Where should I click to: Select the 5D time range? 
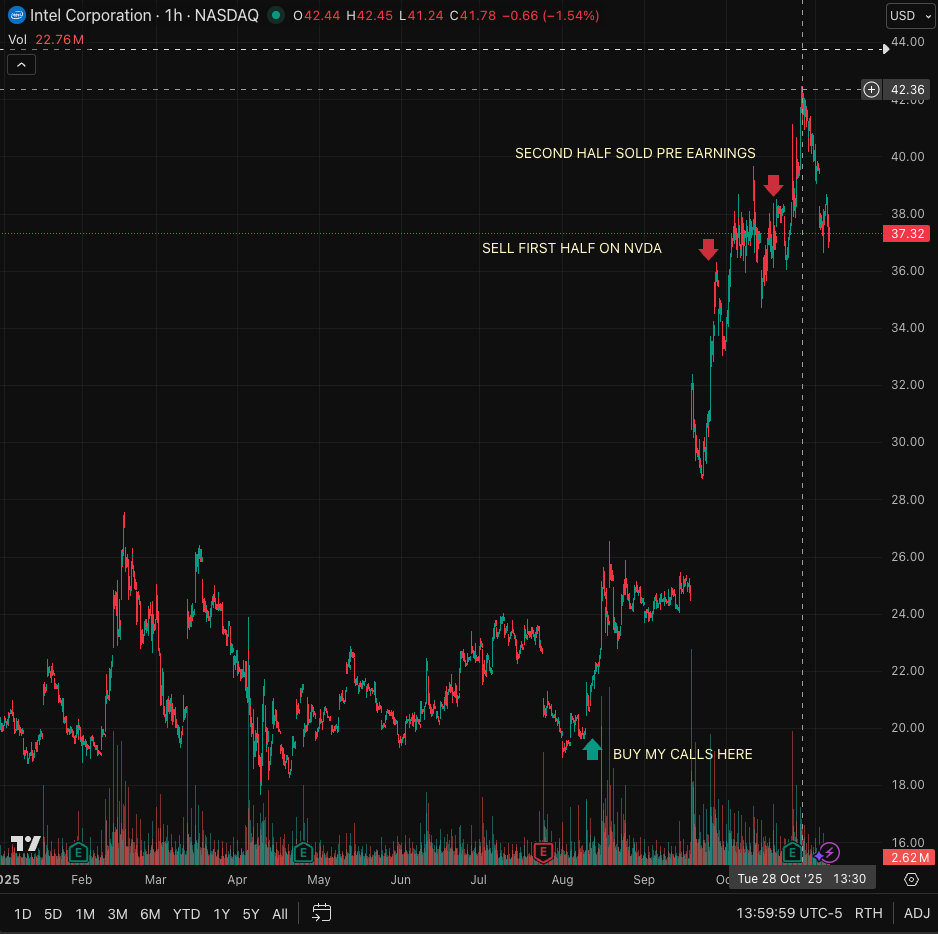tap(53, 914)
